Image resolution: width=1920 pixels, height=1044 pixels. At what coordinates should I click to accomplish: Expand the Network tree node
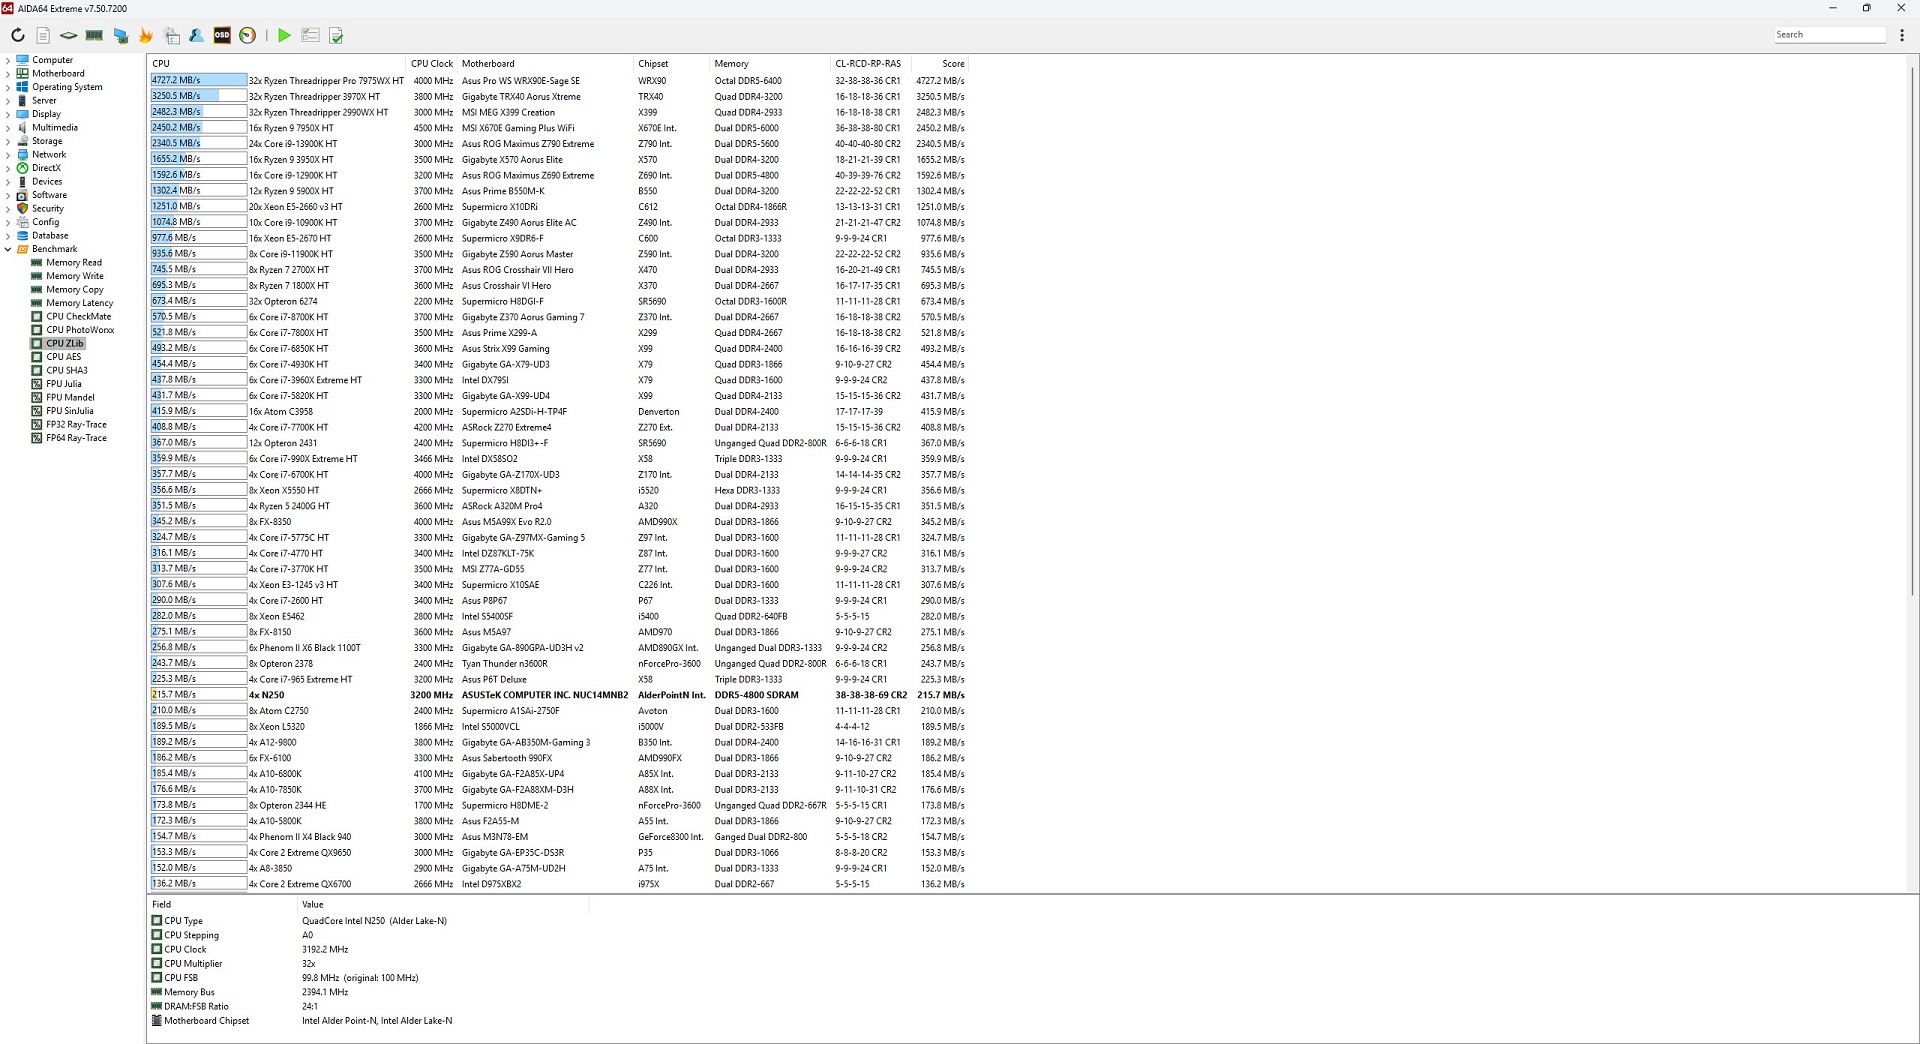pos(8,155)
